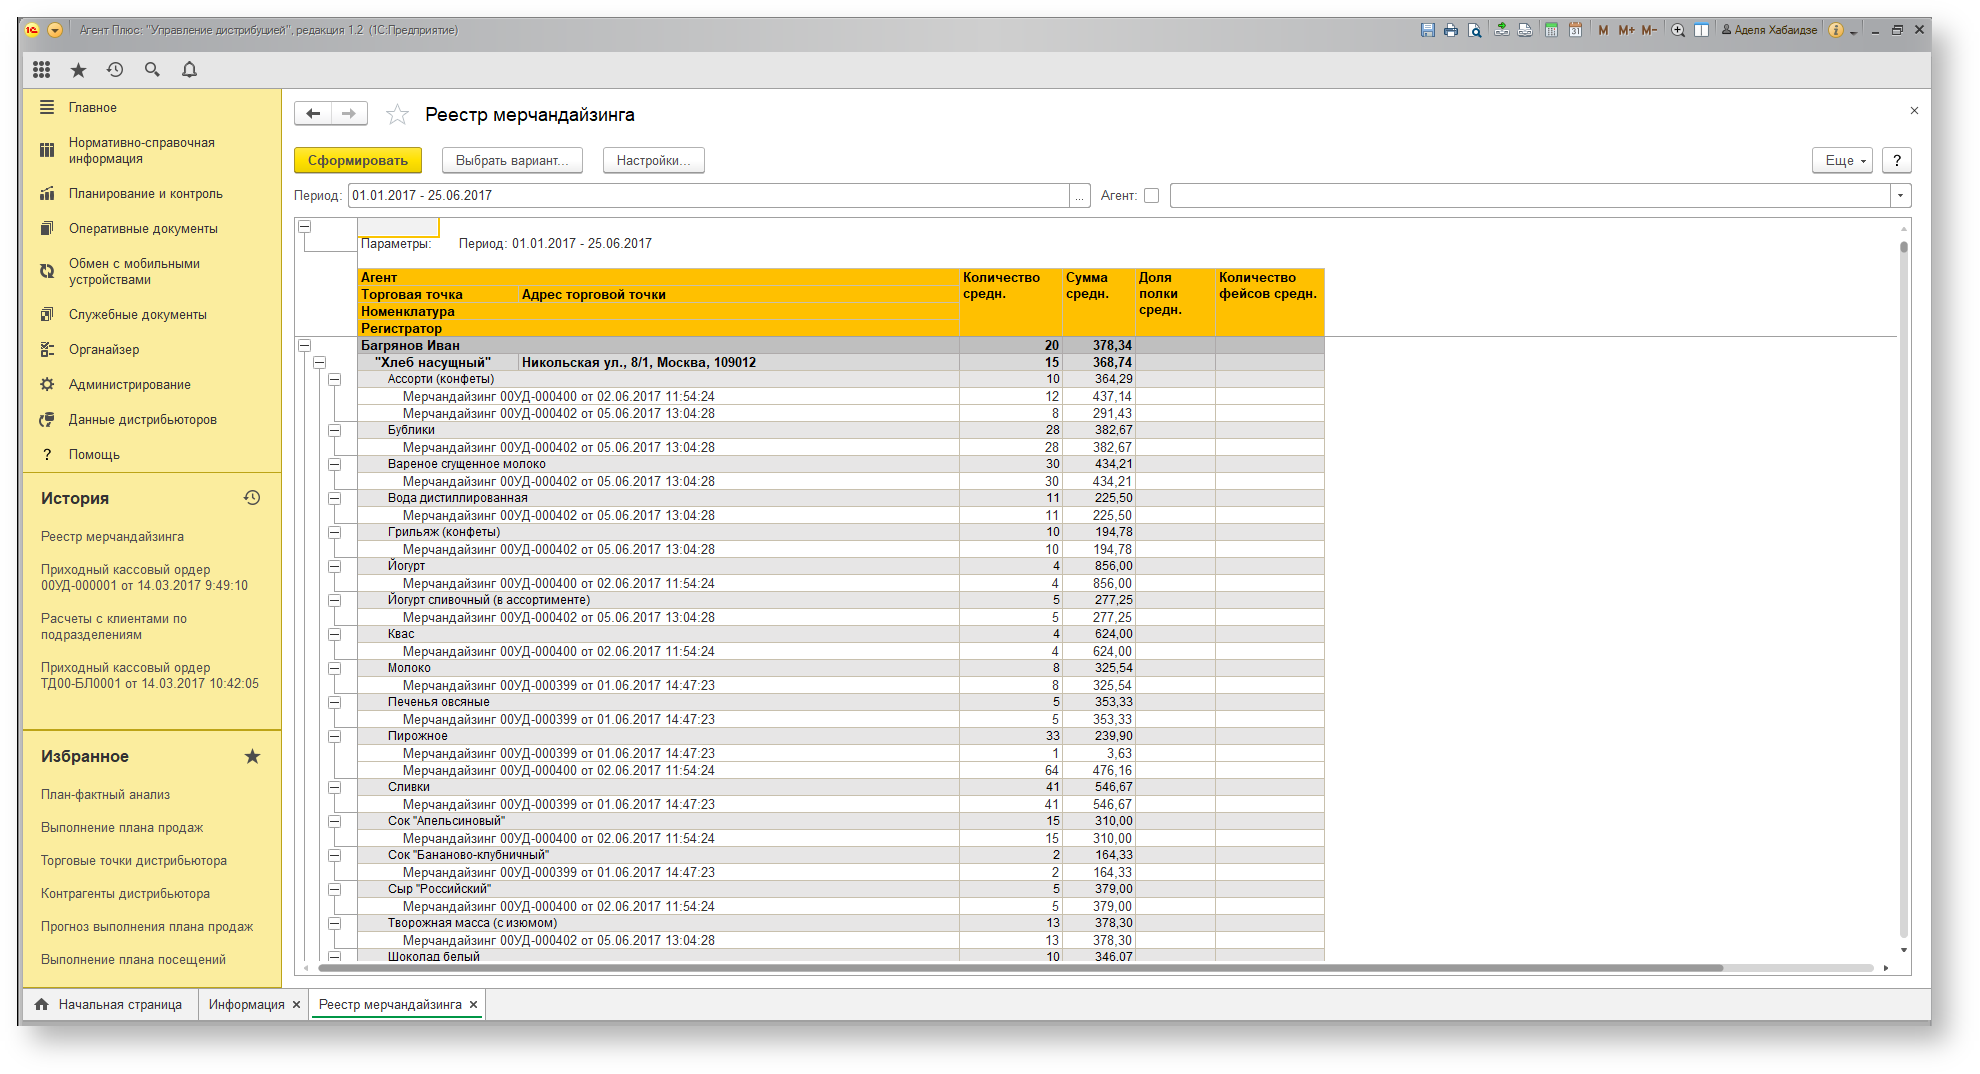Click the horizontal scrollbar of report
Image resolution: width=1980 pixels, height=1074 pixels.
coord(1020,968)
